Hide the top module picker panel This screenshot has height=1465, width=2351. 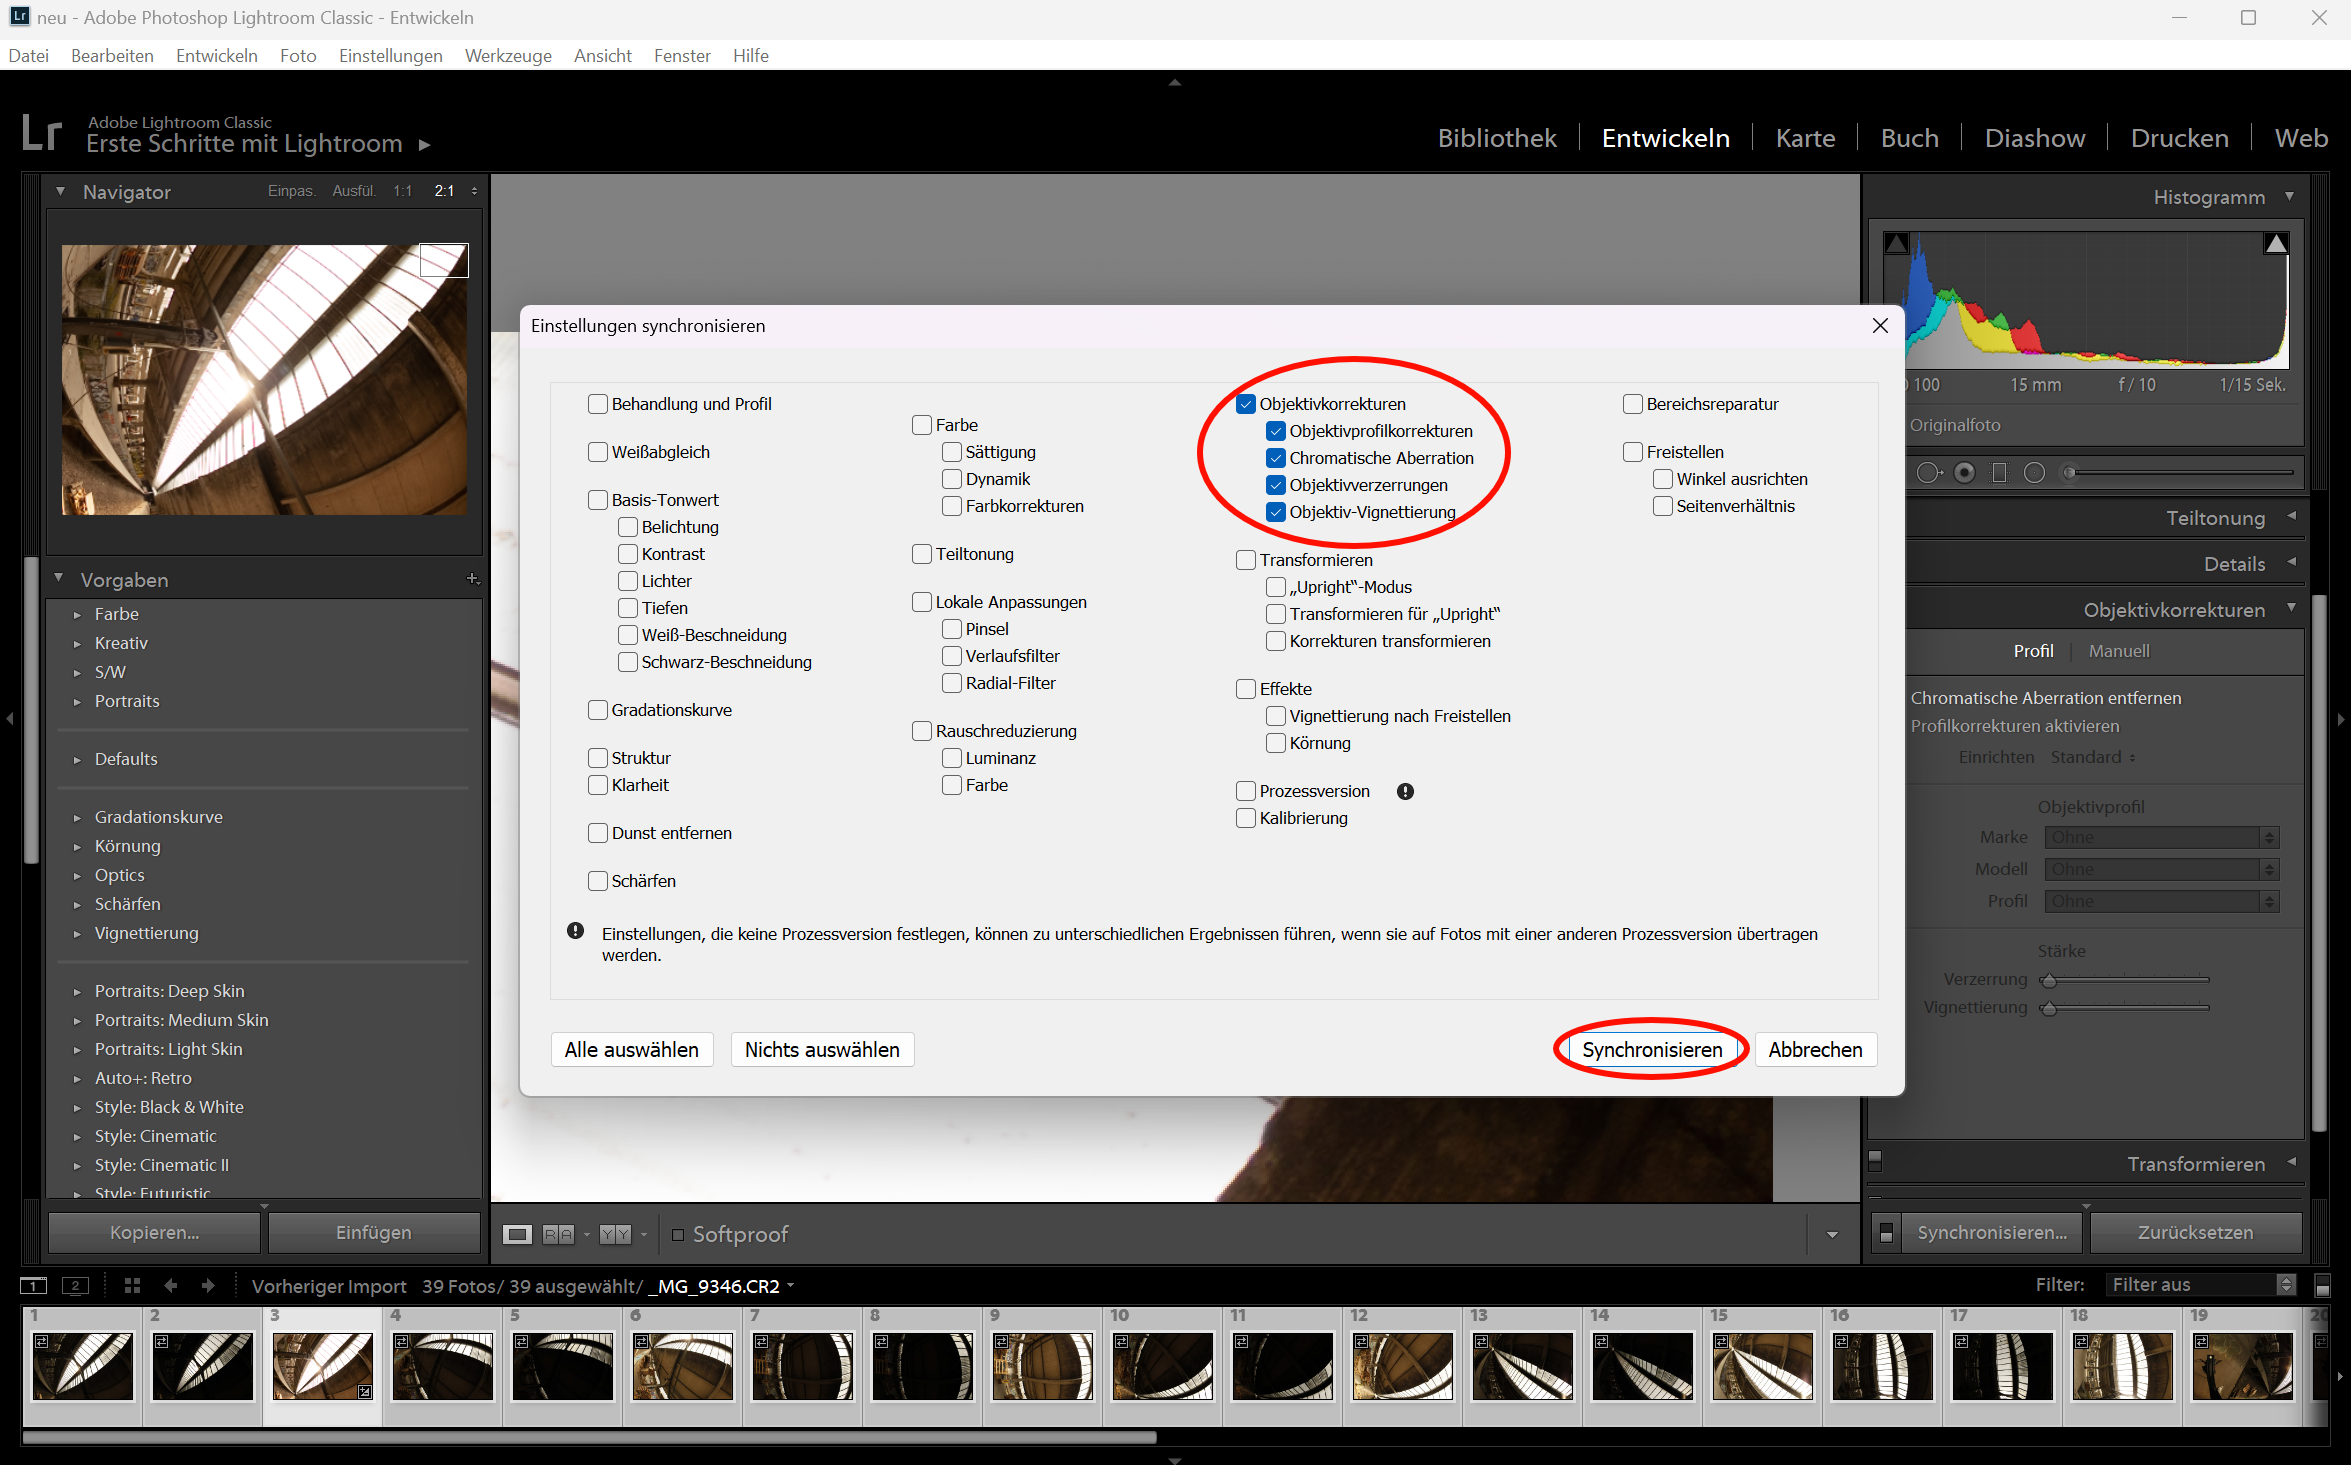(1175, 82)
